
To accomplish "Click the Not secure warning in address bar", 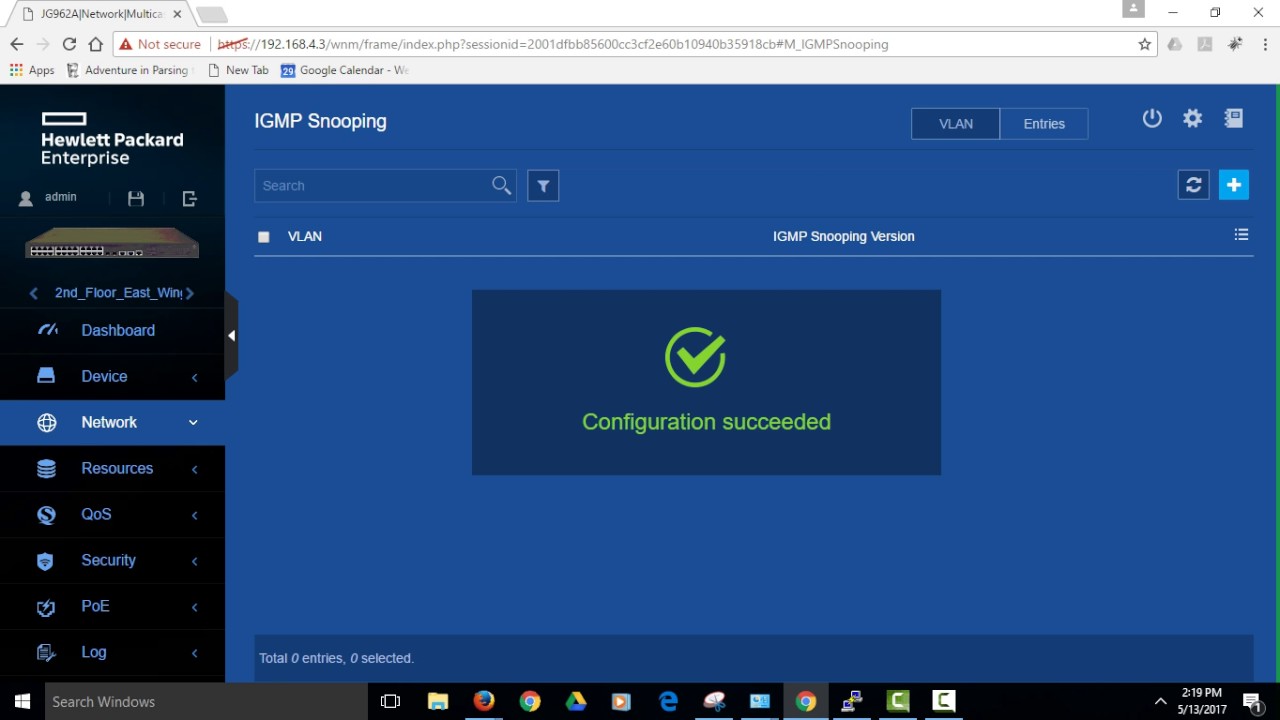I will [x=159, y=44].
